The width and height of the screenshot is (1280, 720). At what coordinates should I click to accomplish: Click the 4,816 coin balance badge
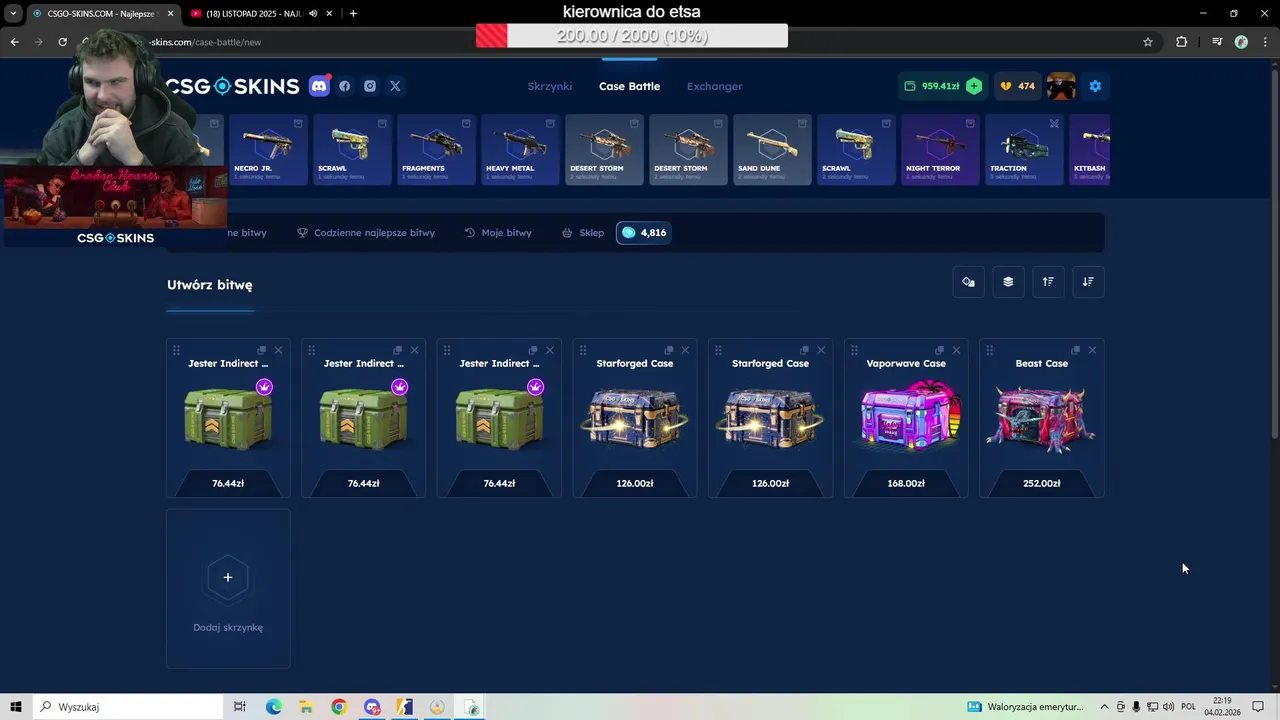point(643,233)
